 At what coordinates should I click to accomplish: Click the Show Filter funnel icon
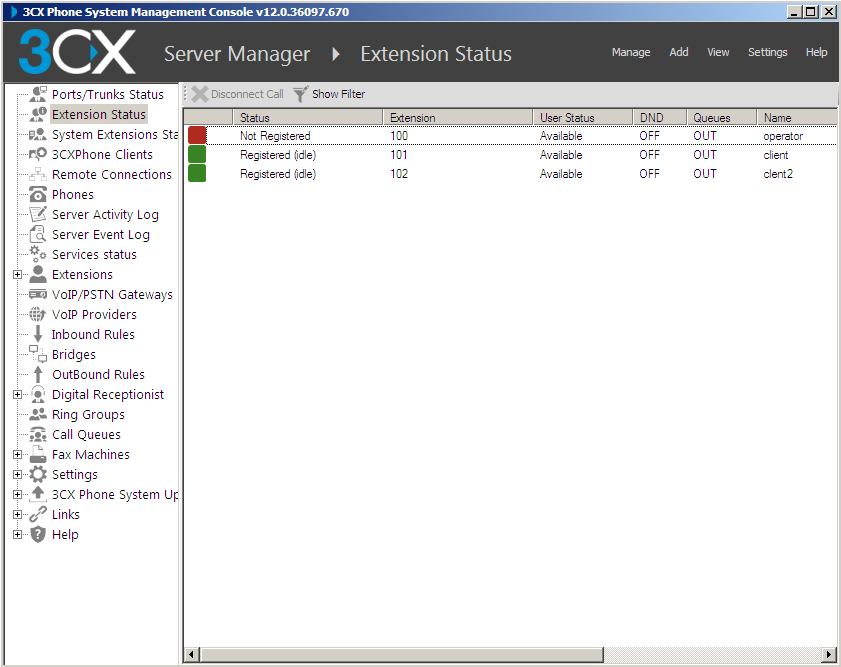click(300, 94)
